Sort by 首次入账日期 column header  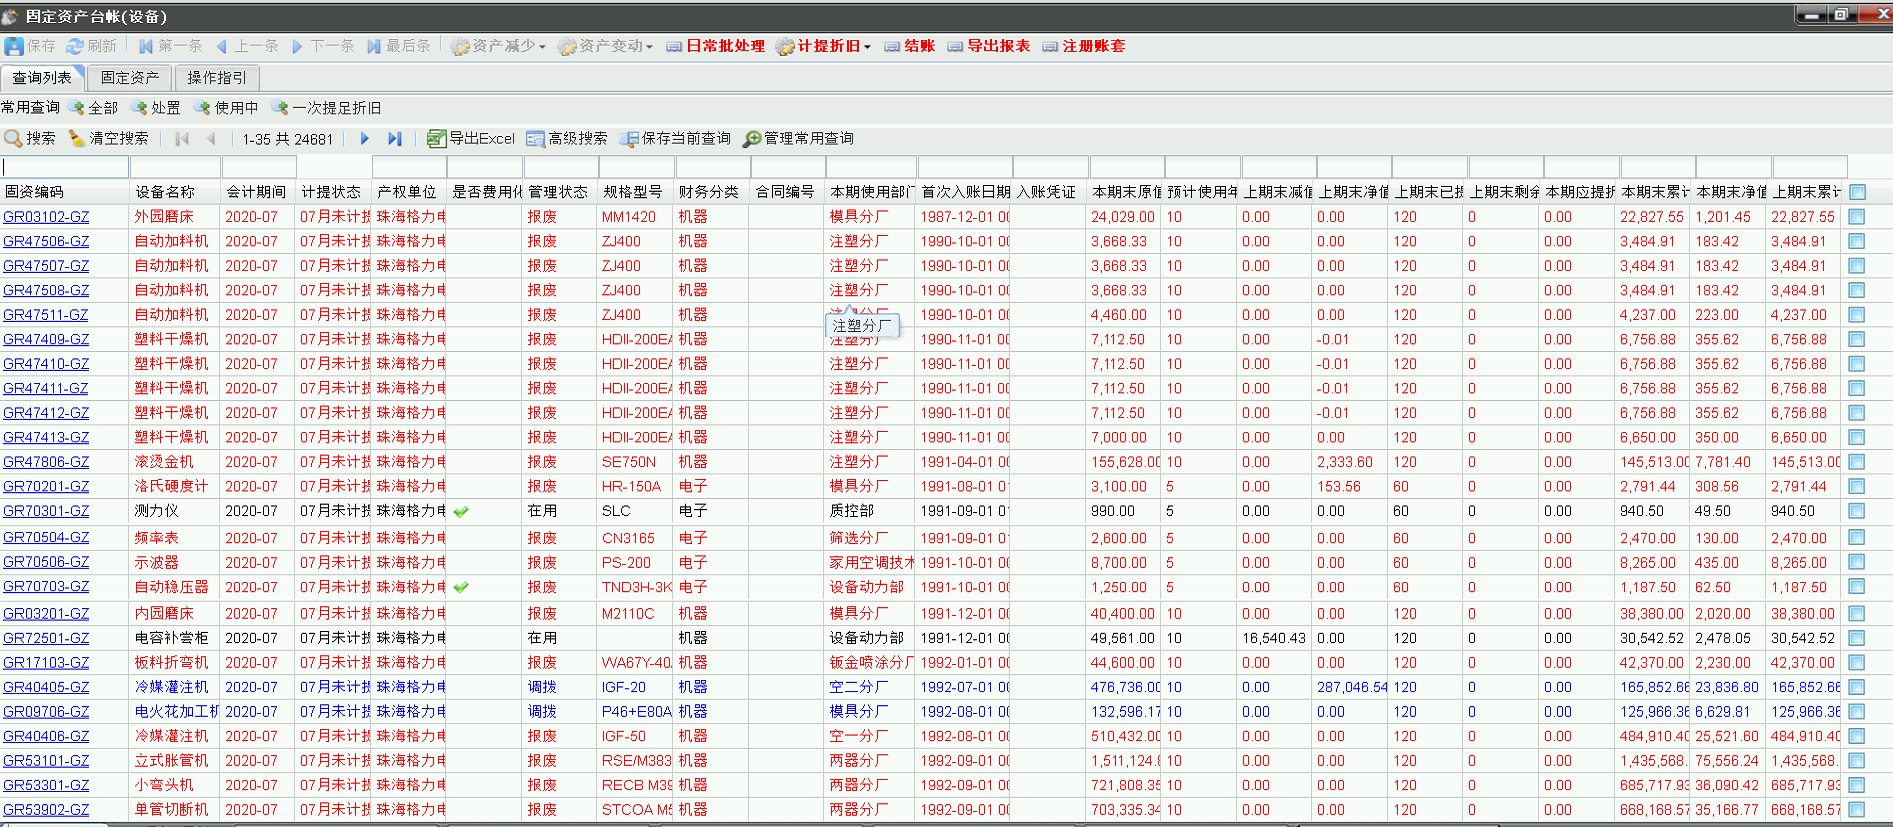[965, 192]
